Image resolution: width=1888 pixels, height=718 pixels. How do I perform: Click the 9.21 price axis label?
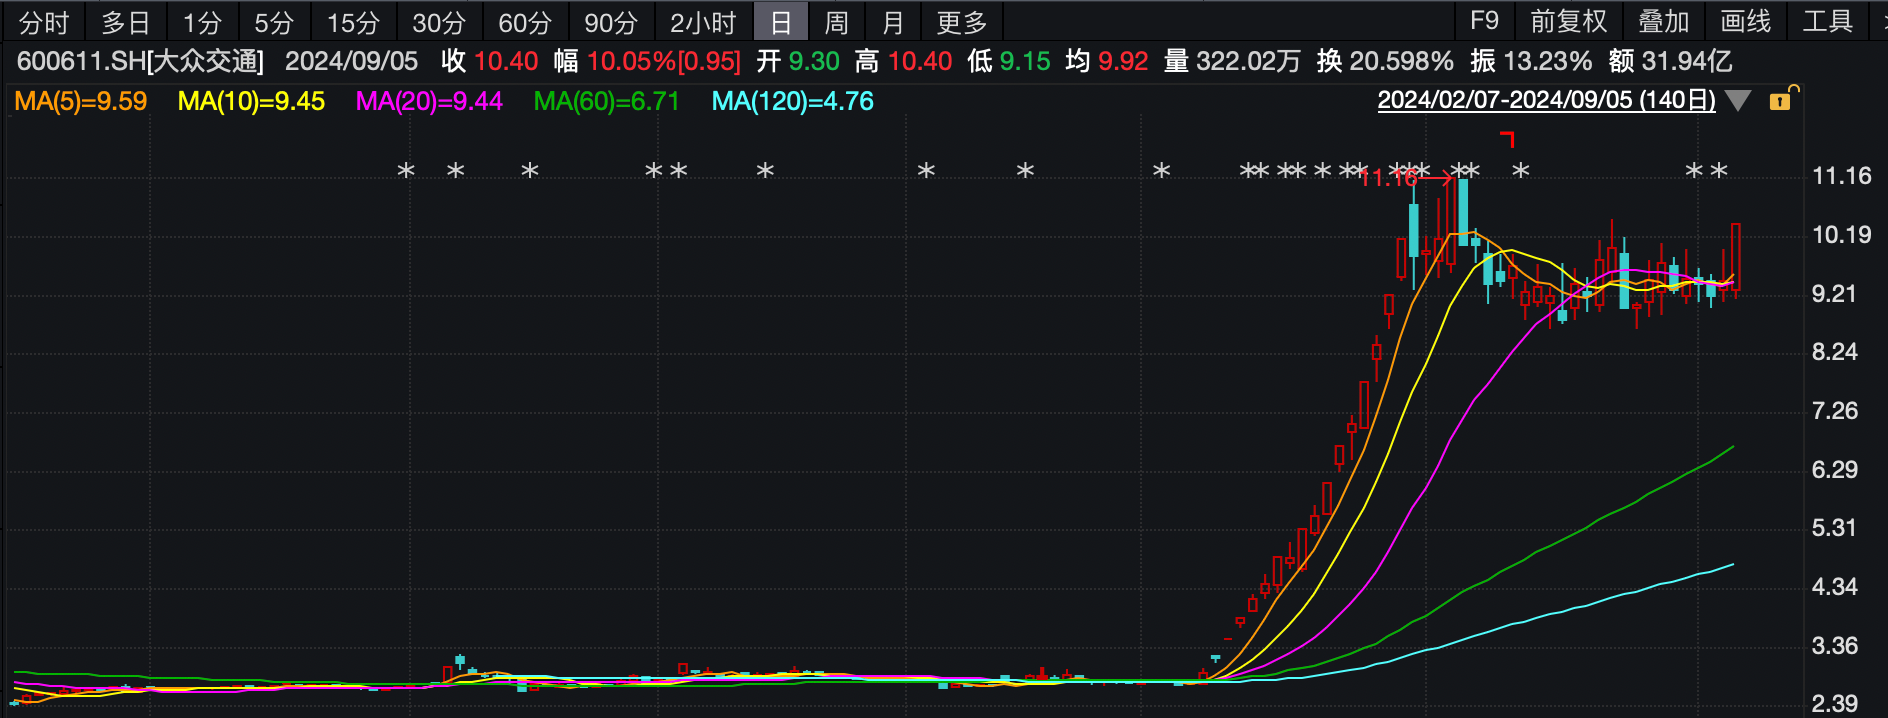click(1834, 294)
